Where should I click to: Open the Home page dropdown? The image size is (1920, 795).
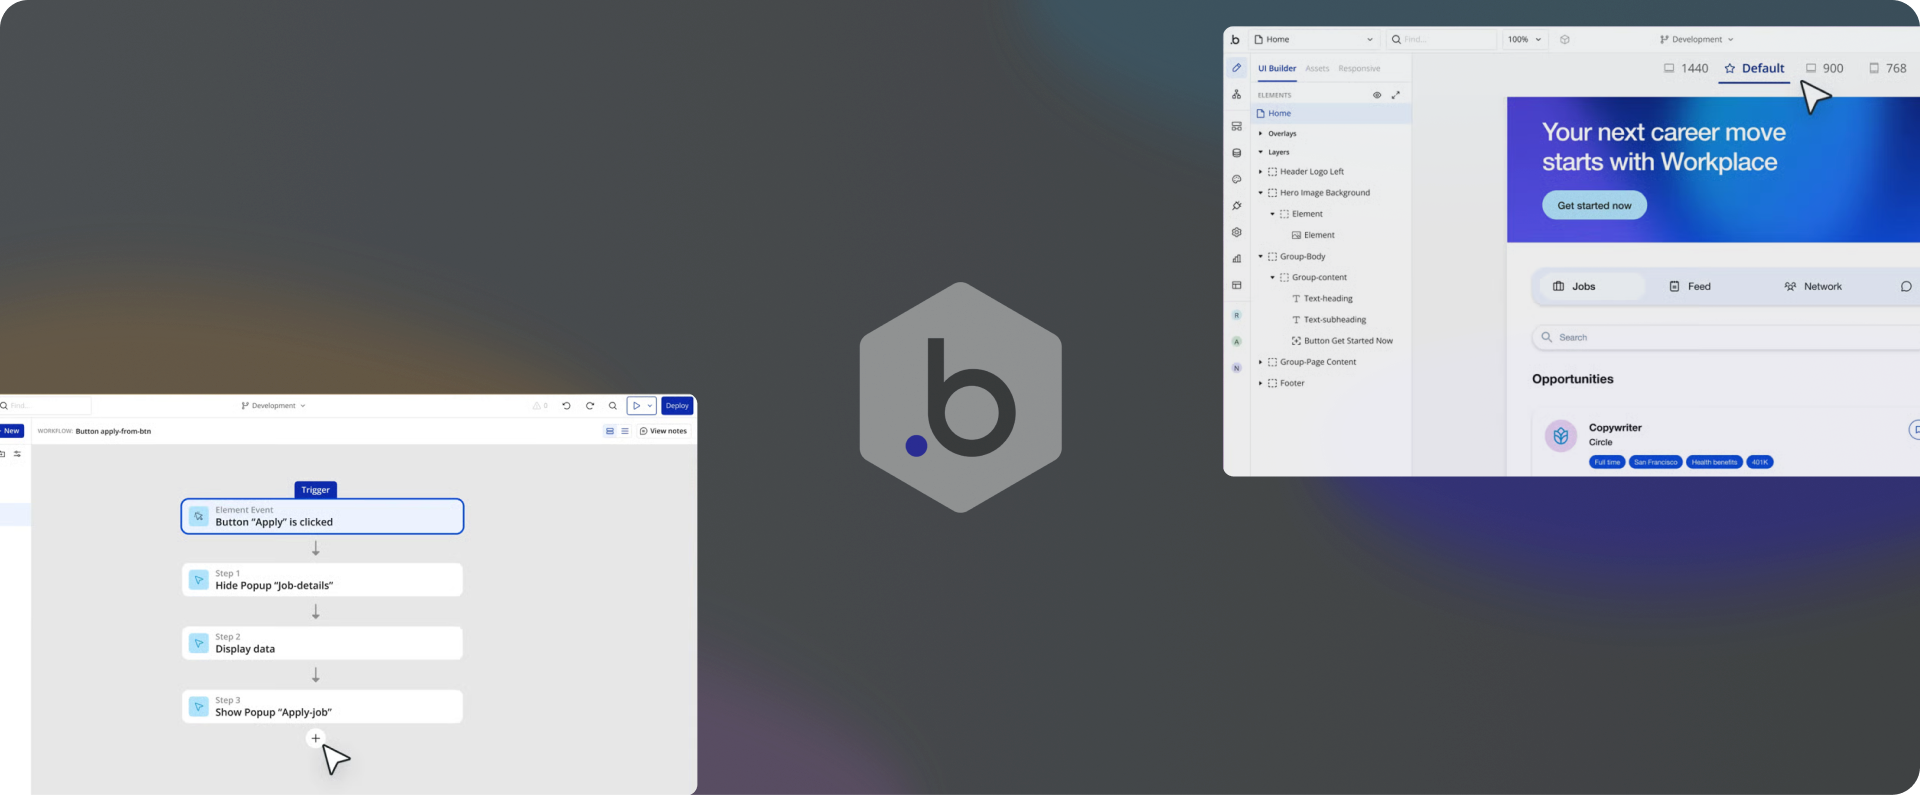1314,40
